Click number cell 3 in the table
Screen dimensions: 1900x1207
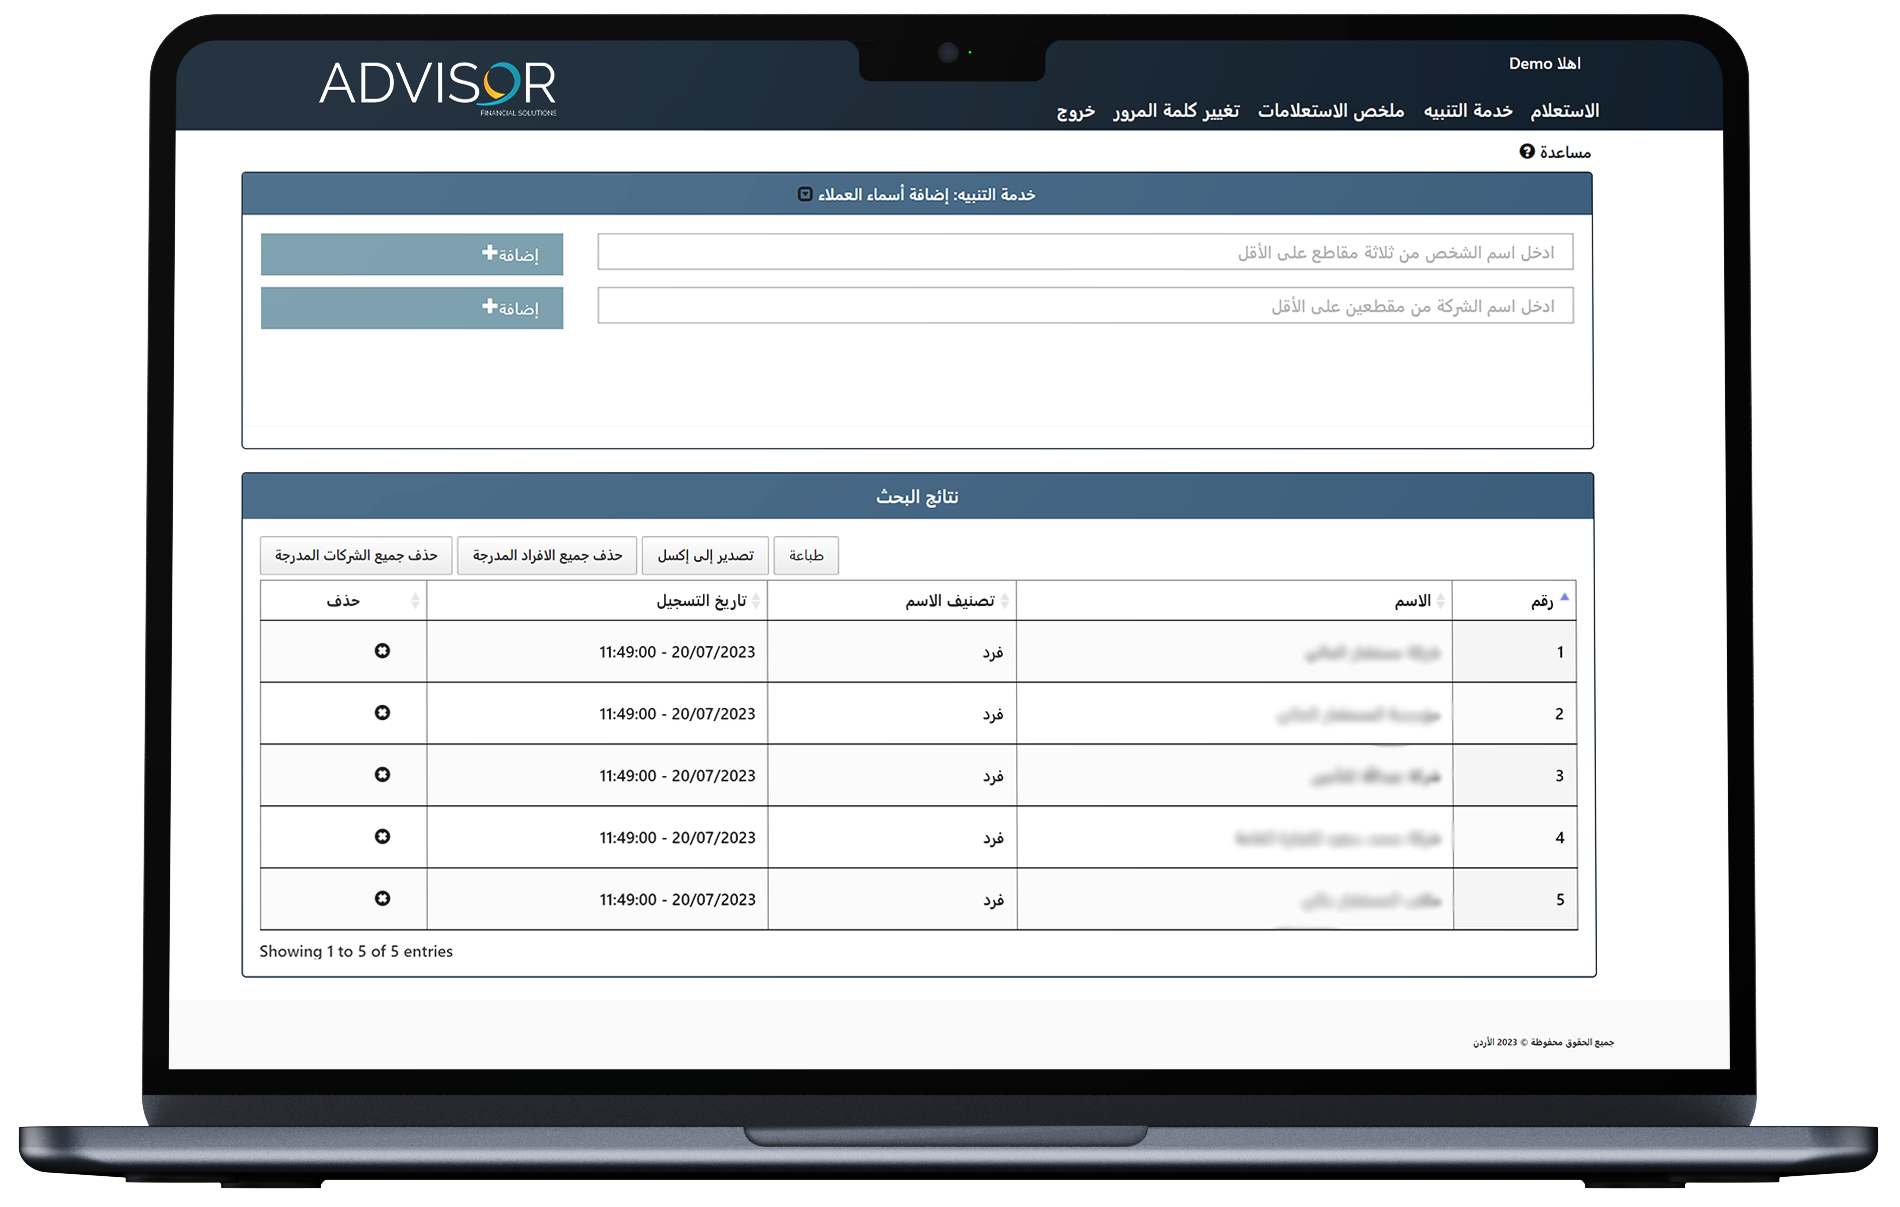[1515, 776]
